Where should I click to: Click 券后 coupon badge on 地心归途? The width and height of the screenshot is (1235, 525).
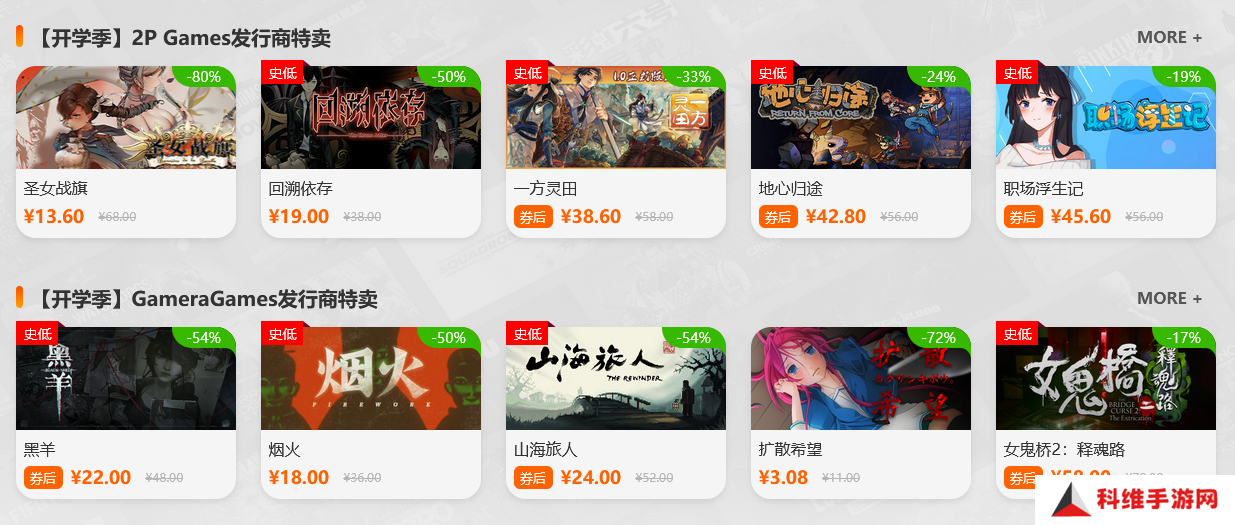[x=777, y=217]
